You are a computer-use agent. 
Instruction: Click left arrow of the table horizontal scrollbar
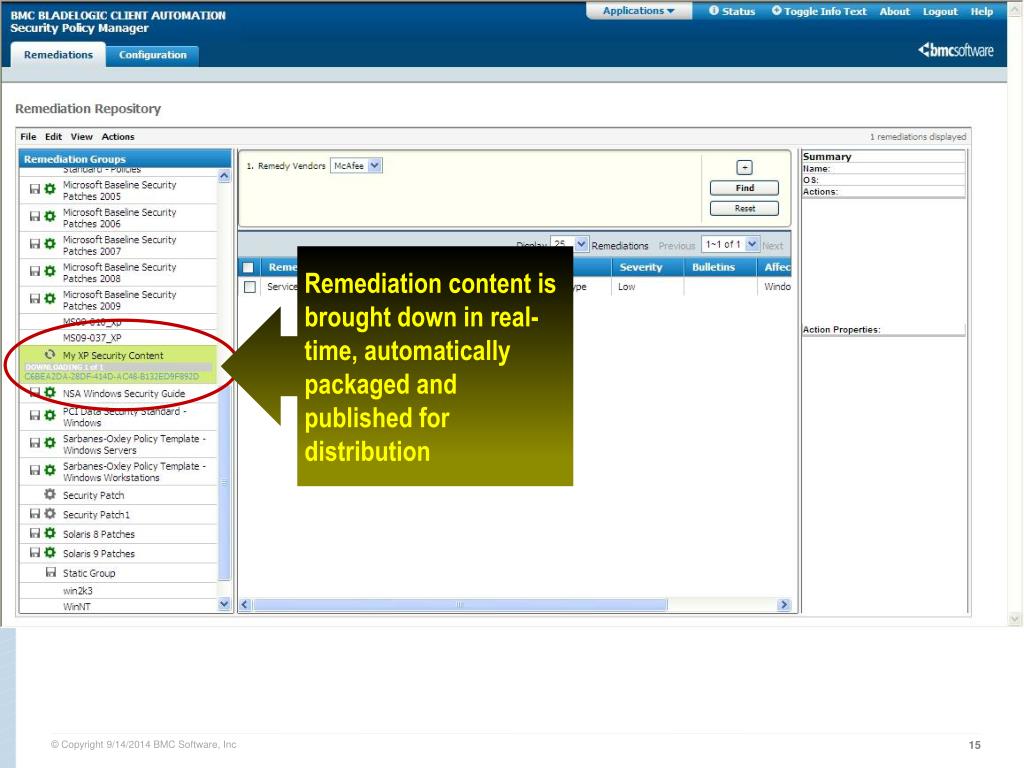[x=245, y=605]
